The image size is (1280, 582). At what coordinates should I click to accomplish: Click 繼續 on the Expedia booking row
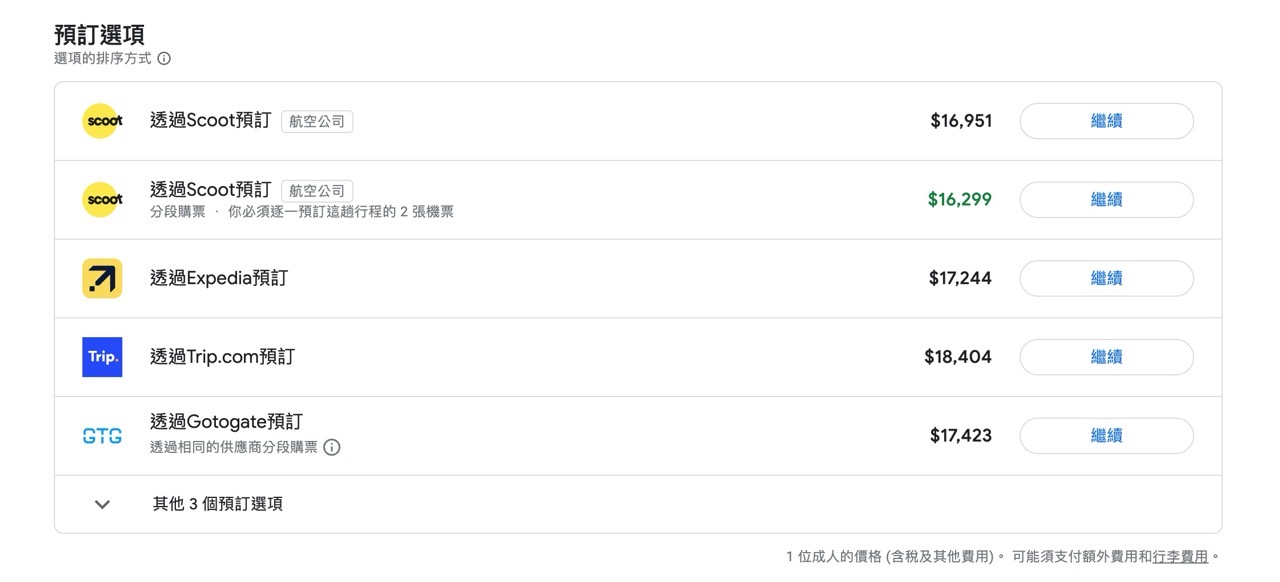click(x=1106, y=278)
